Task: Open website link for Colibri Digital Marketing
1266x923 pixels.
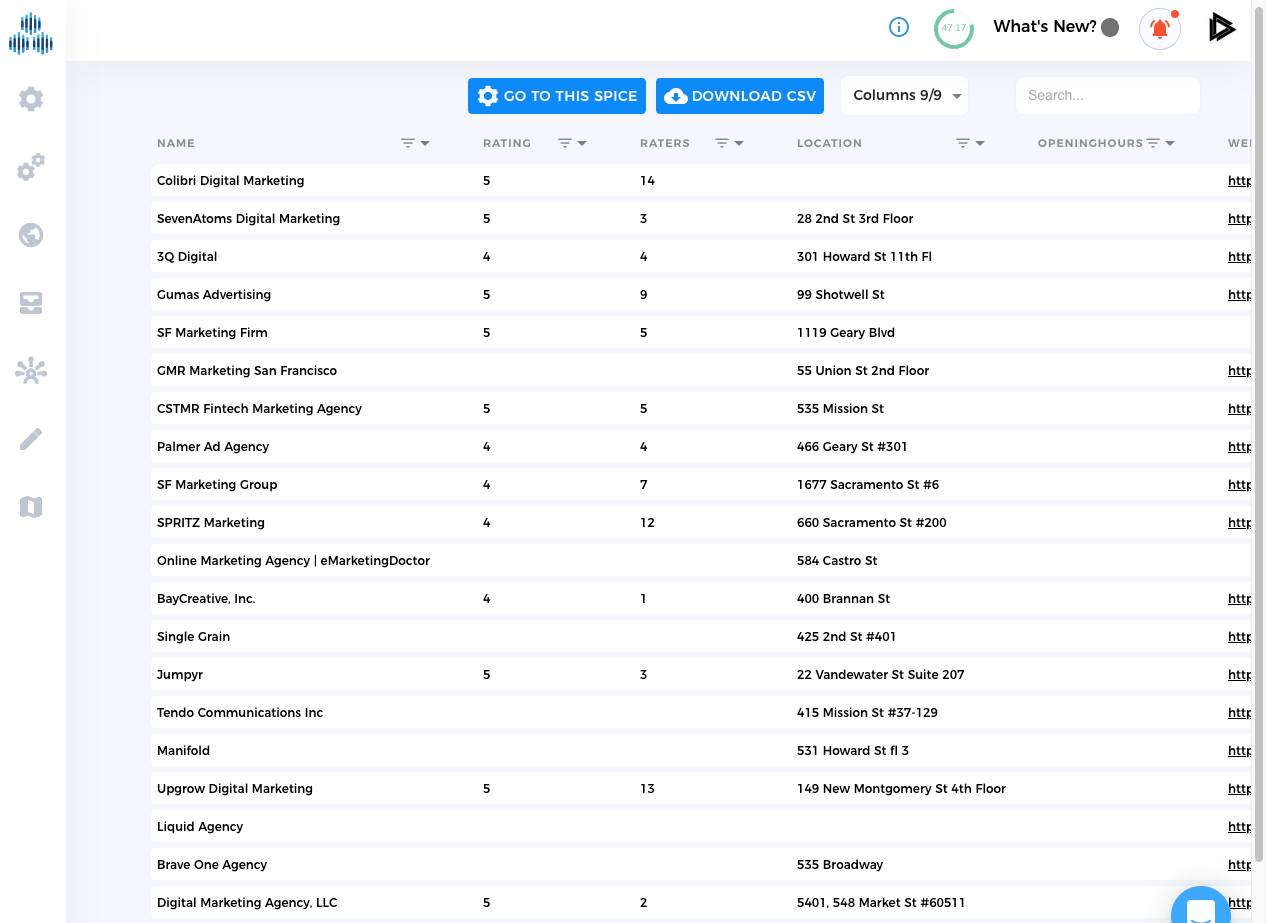Action: coord(1239,181)
